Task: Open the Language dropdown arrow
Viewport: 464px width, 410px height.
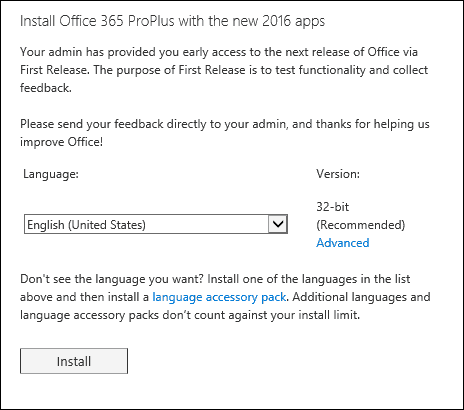Action: [x=278, y=224]
